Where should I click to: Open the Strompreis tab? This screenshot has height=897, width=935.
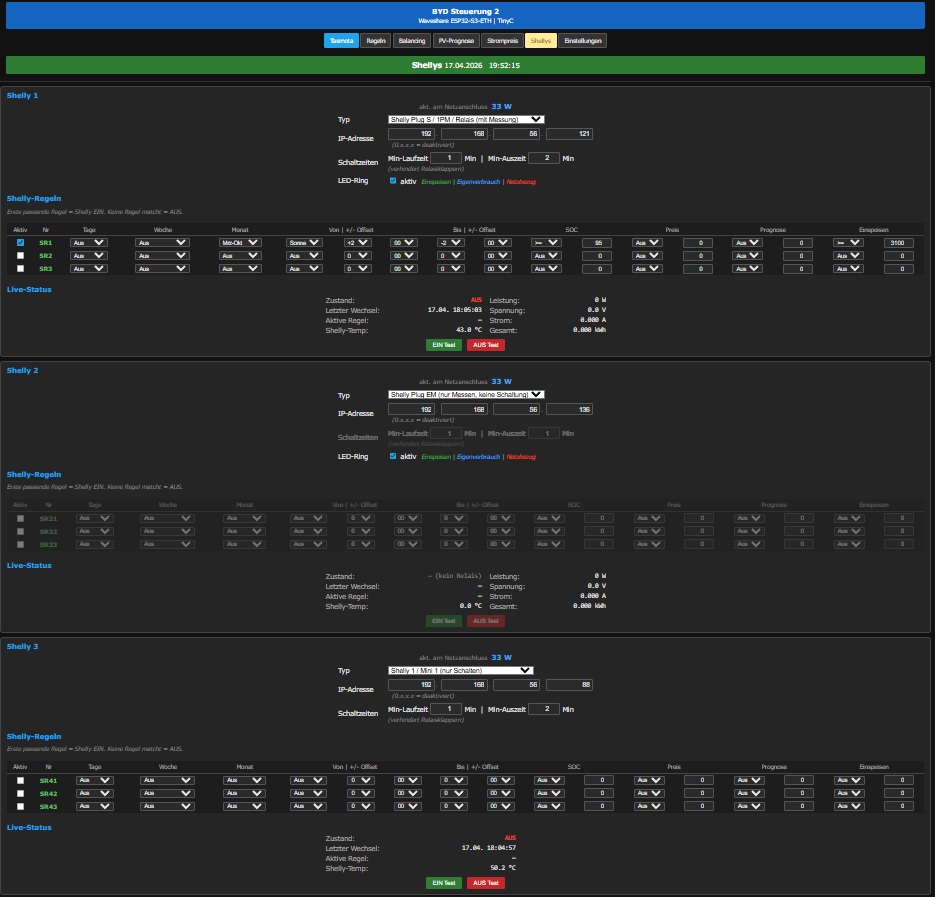501,41
